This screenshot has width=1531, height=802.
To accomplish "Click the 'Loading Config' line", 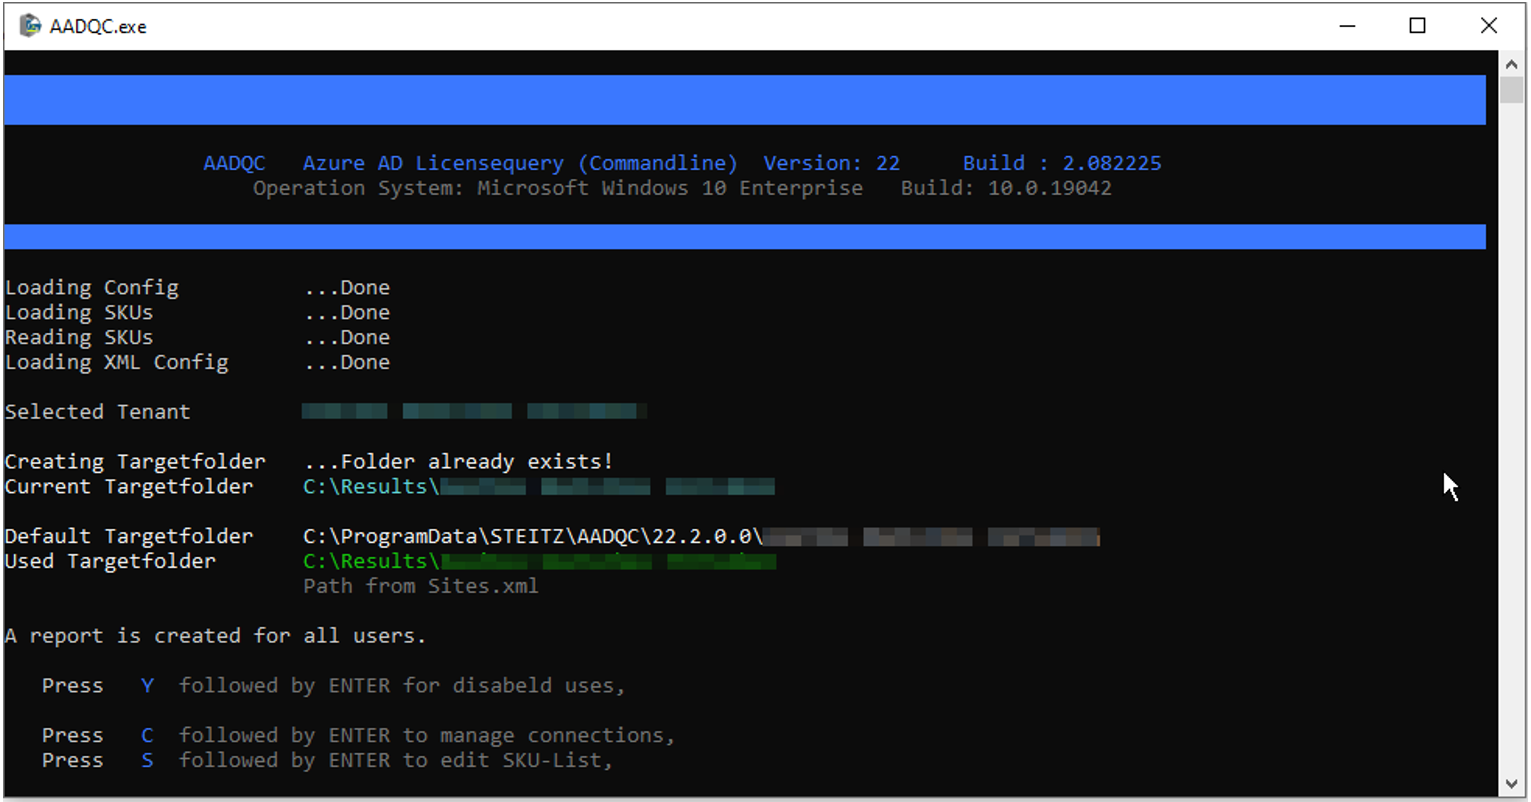I will [x=92, y=288].
